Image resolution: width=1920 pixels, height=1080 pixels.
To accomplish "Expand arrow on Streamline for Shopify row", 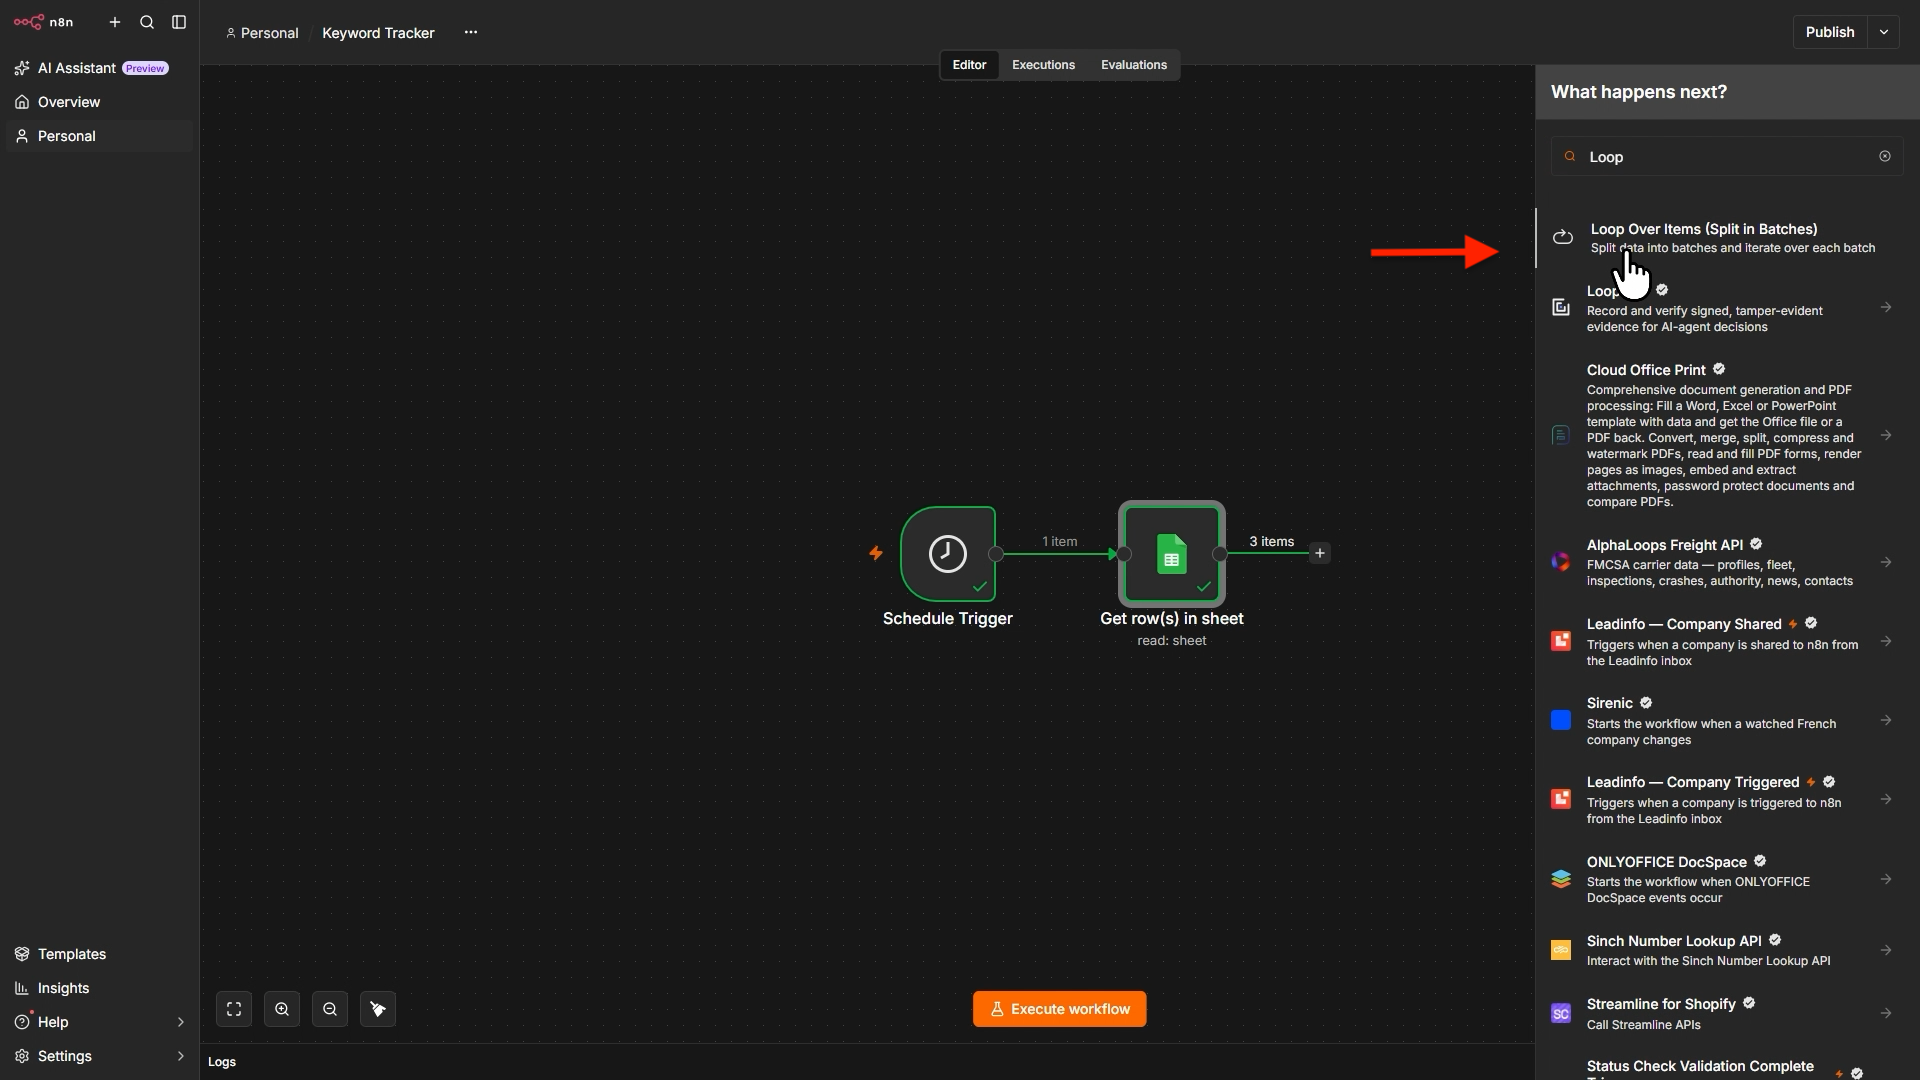I will pos(1886,1013).
